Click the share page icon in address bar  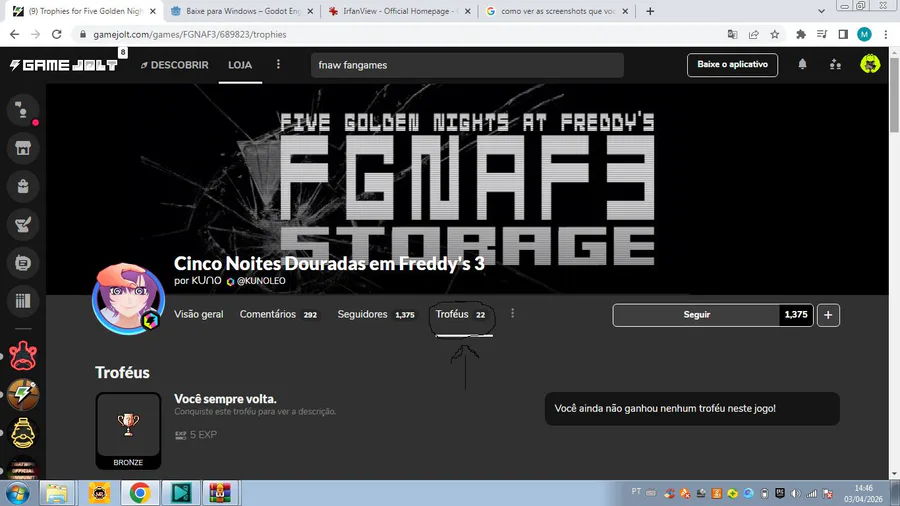click(754, 34)
